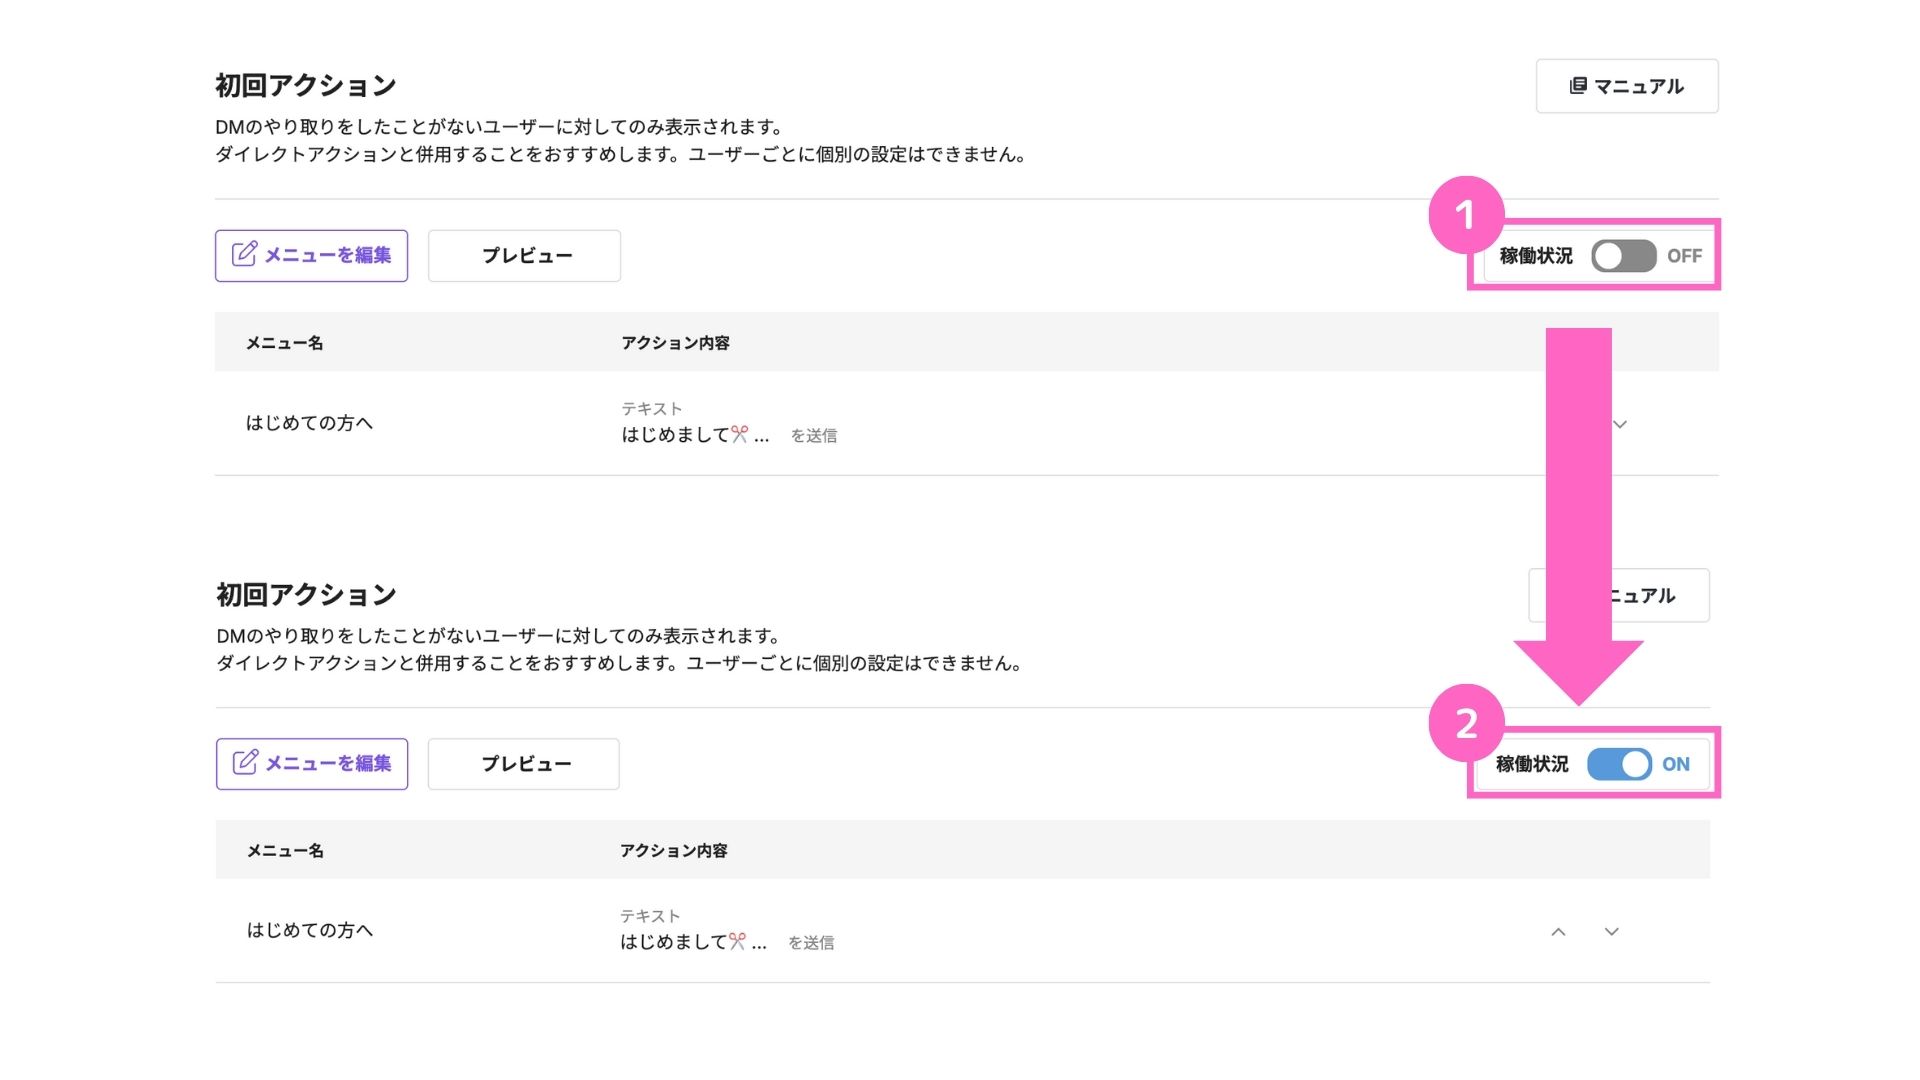Open the lower プレビュー button
The image size is (1920, 1080).
(x=524, y=764)
